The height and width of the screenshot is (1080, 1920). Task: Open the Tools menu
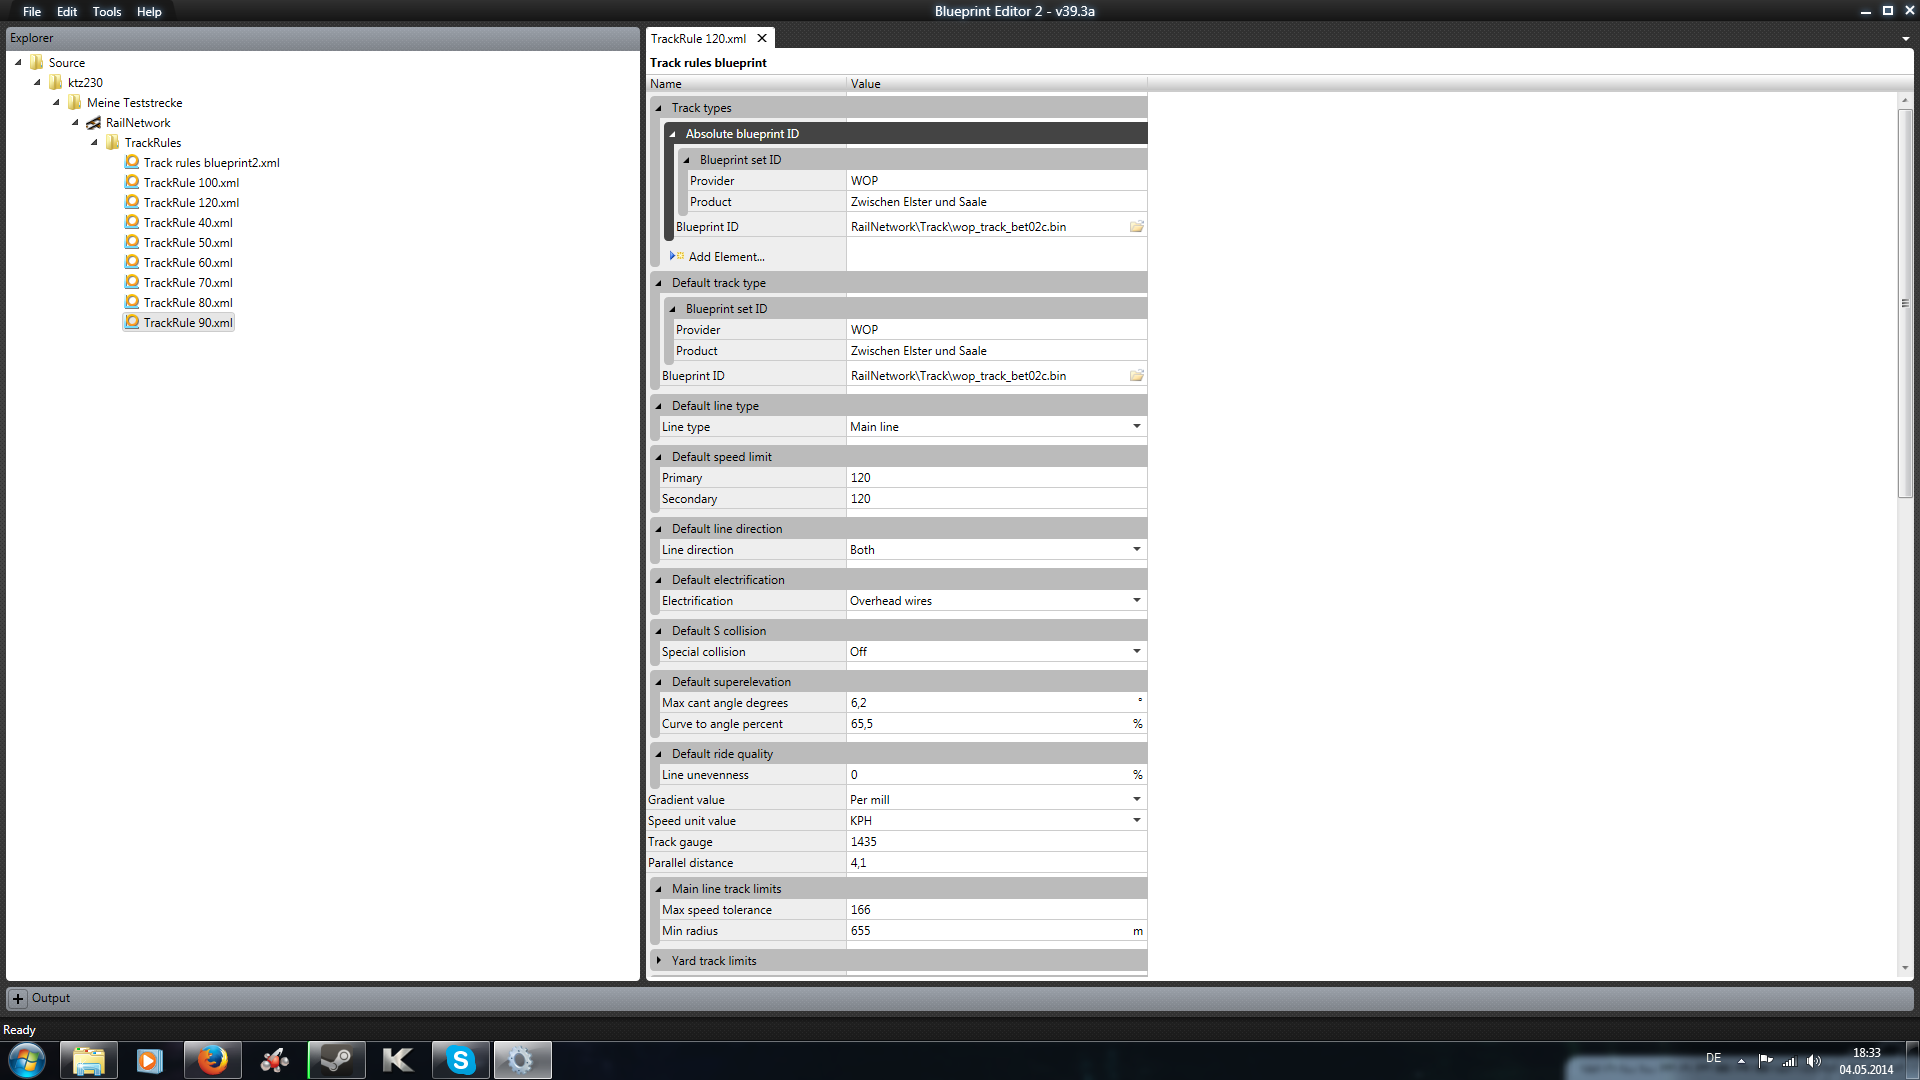[x=106, y=12]
